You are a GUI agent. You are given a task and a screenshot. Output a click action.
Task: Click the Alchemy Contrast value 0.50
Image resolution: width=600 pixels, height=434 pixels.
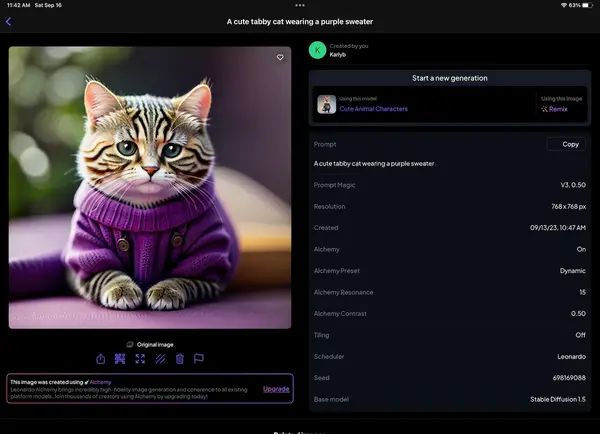(x=578, y=314)
